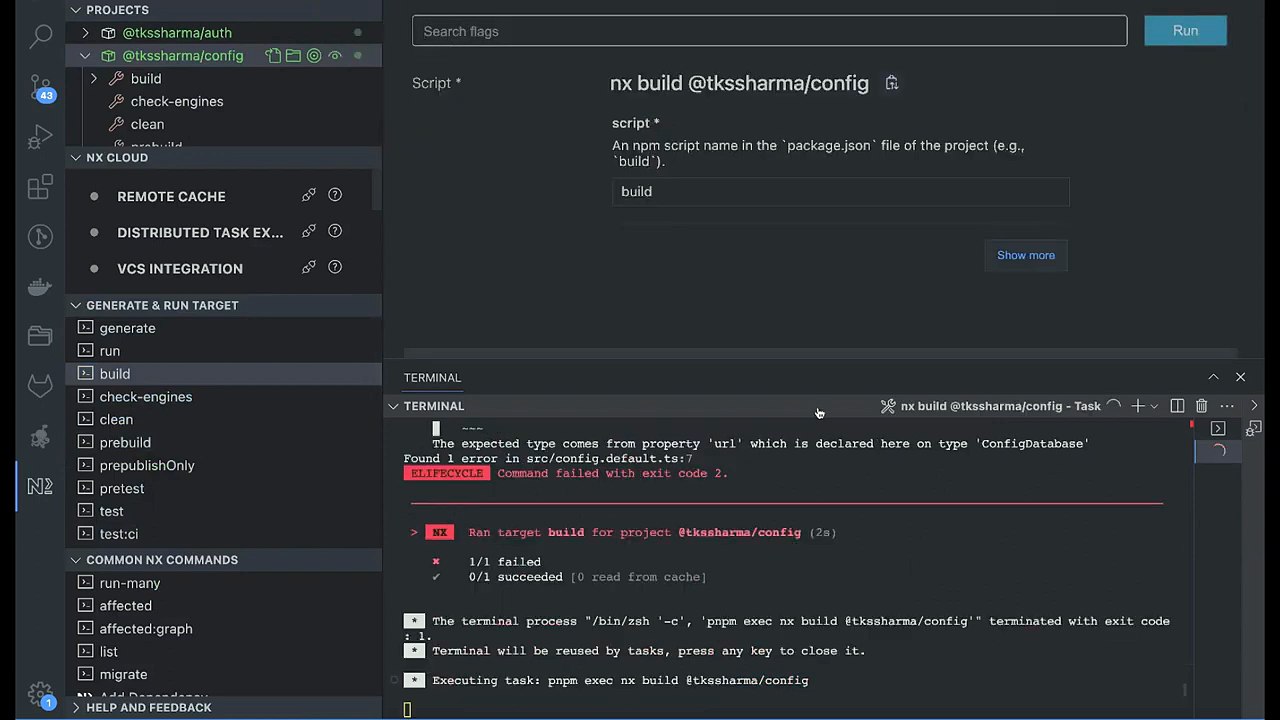Open help for Remote Cache
The height and width of the screenshot is (720, 1280).
335,196
